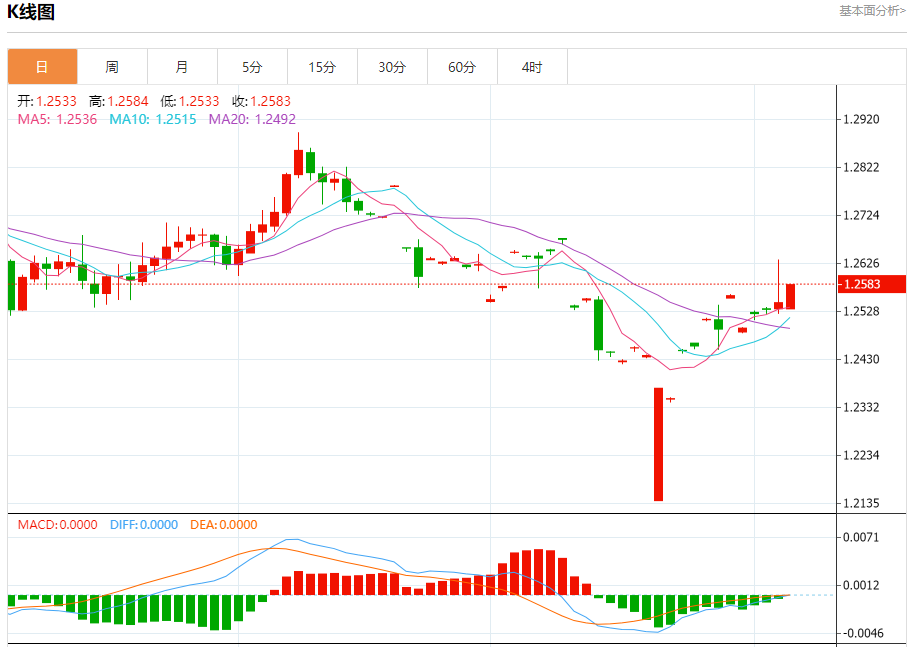Image resolution: width=913 pixels, height=647 pixels.
Task: Switch to the 月 monthly tab
Action: coord(182,67)
